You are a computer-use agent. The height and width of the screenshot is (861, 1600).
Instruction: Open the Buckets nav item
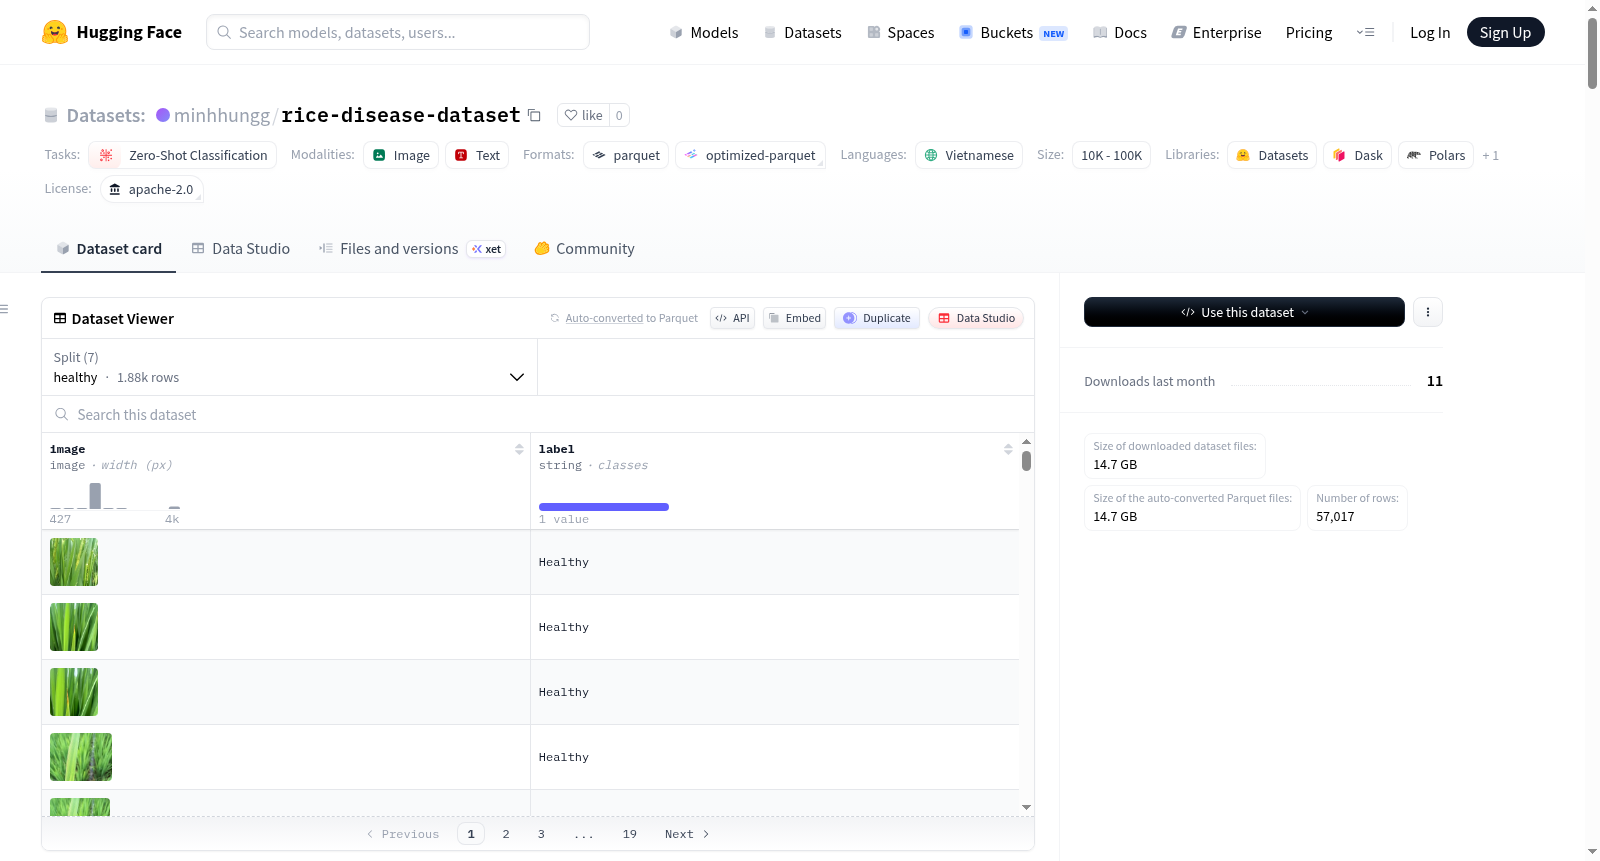[1013, 32]
